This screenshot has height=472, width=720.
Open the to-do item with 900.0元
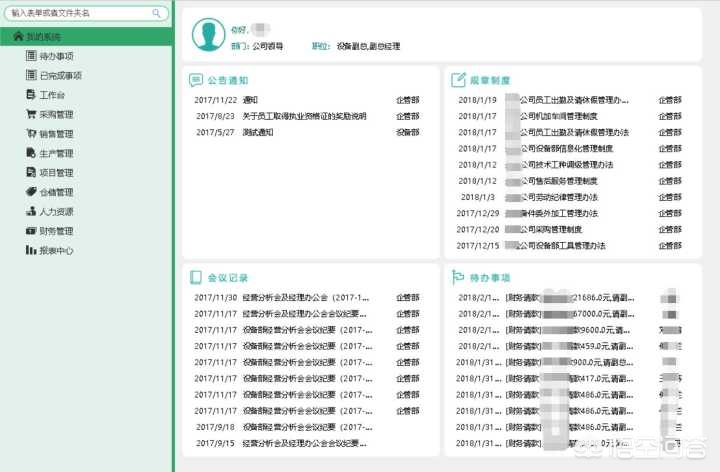click(x=569, y=362)
